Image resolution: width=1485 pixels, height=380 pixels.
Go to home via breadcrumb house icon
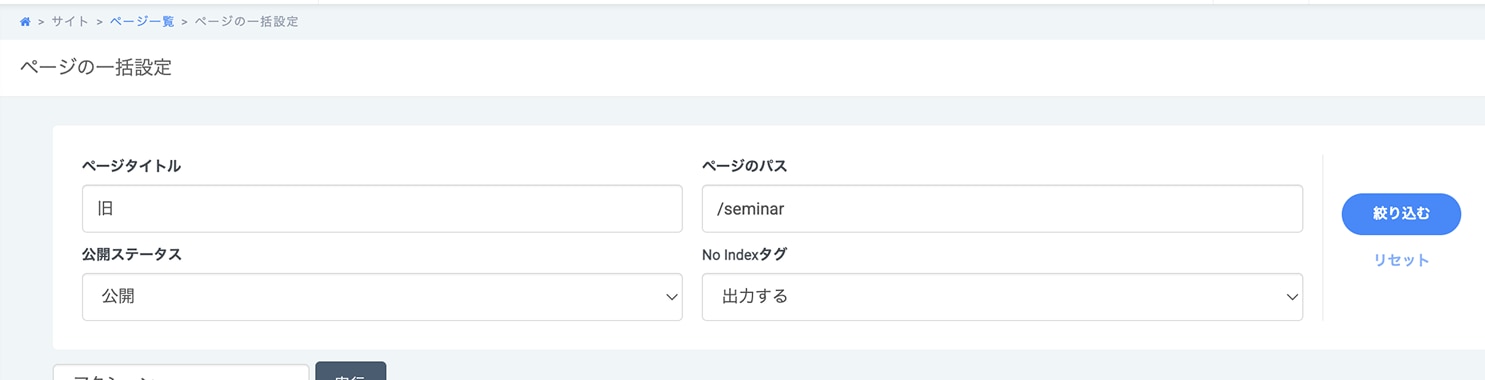point(25,22)
